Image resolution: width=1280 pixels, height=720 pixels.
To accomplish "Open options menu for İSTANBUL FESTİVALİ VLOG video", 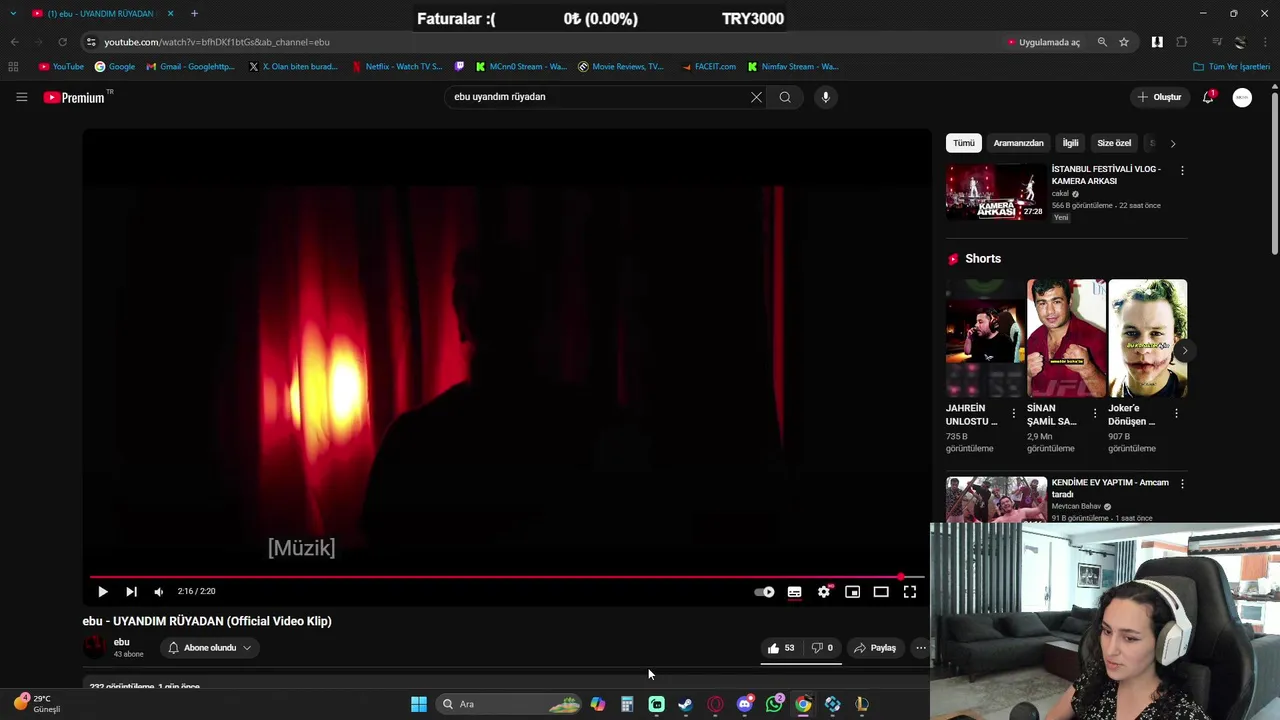I will pyautogui.click(x=1182, y=171).
